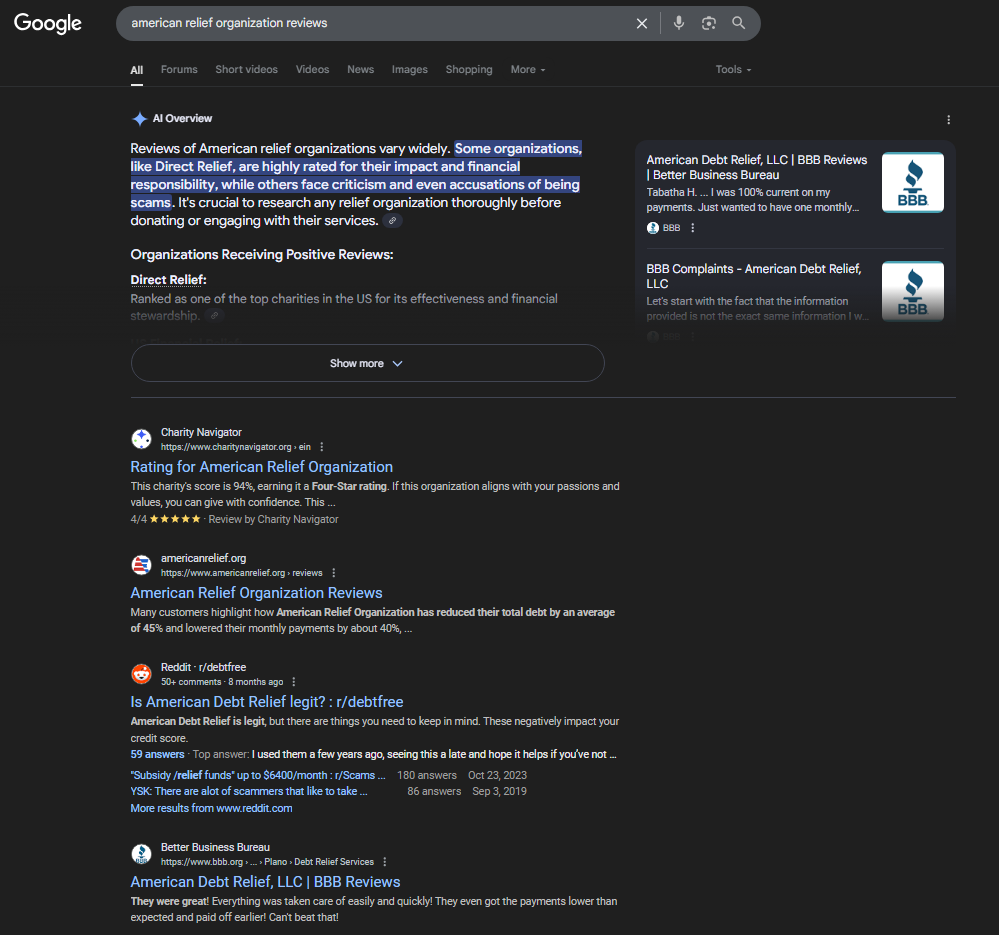Image resolution: width=999 pixels, height=935 pixels.
Task: Open the Tools dropdown
Action: point(733,70)
